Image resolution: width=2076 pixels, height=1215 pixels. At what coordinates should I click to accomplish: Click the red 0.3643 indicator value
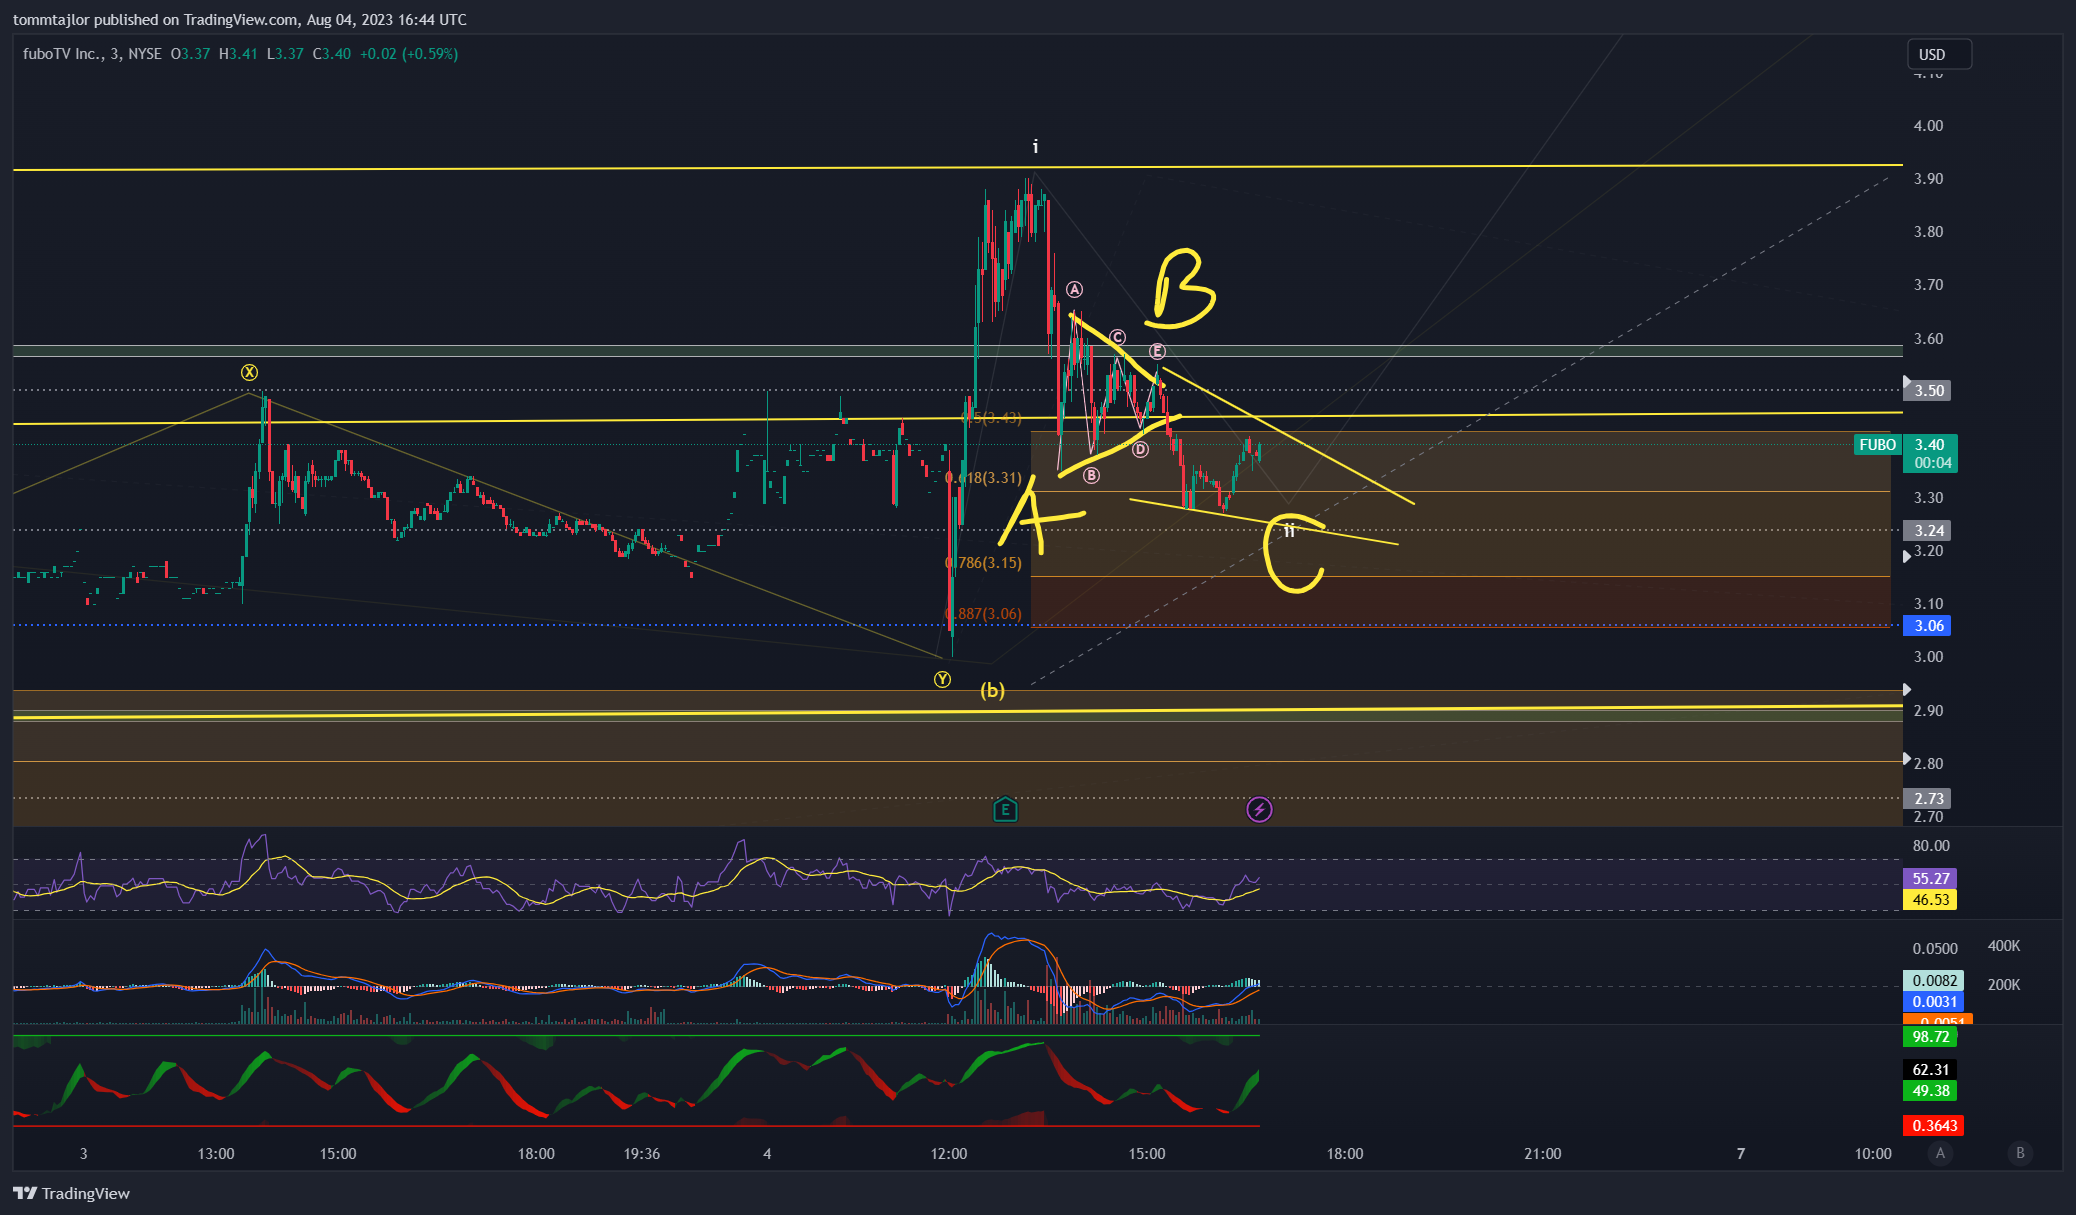1933,1125
